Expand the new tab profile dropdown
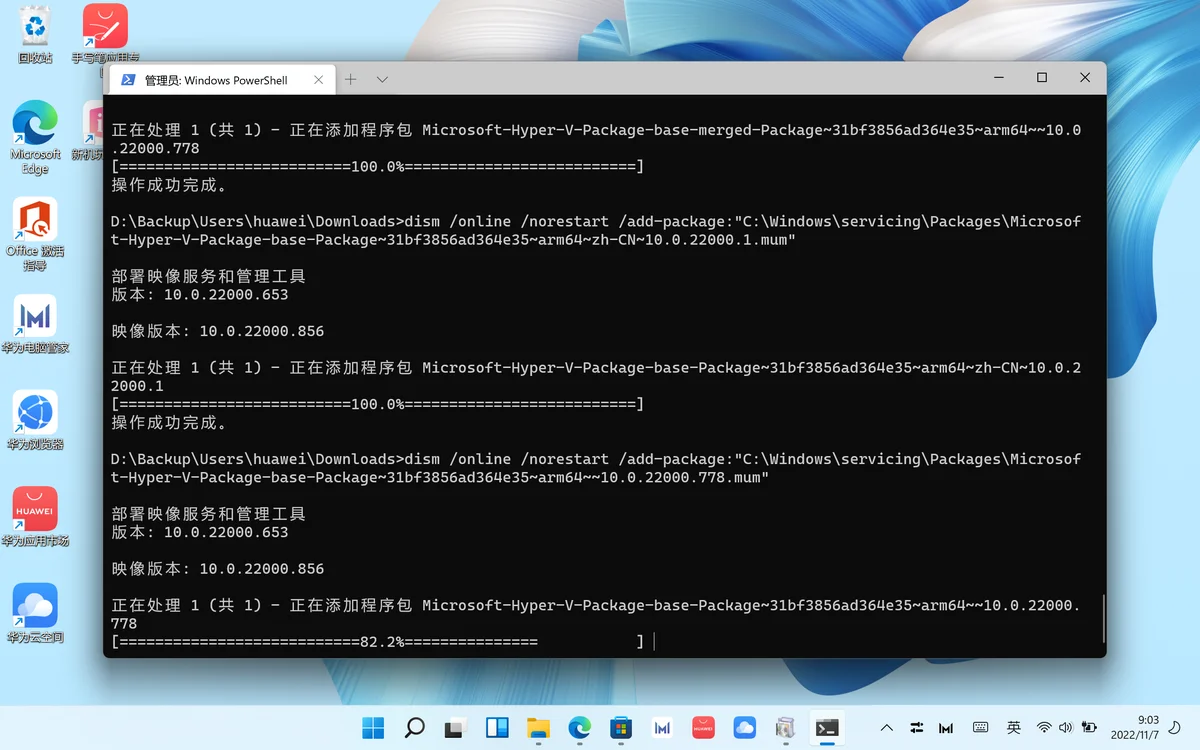The height and width of the screenshot is (750, 1200). tap(382, 79)
